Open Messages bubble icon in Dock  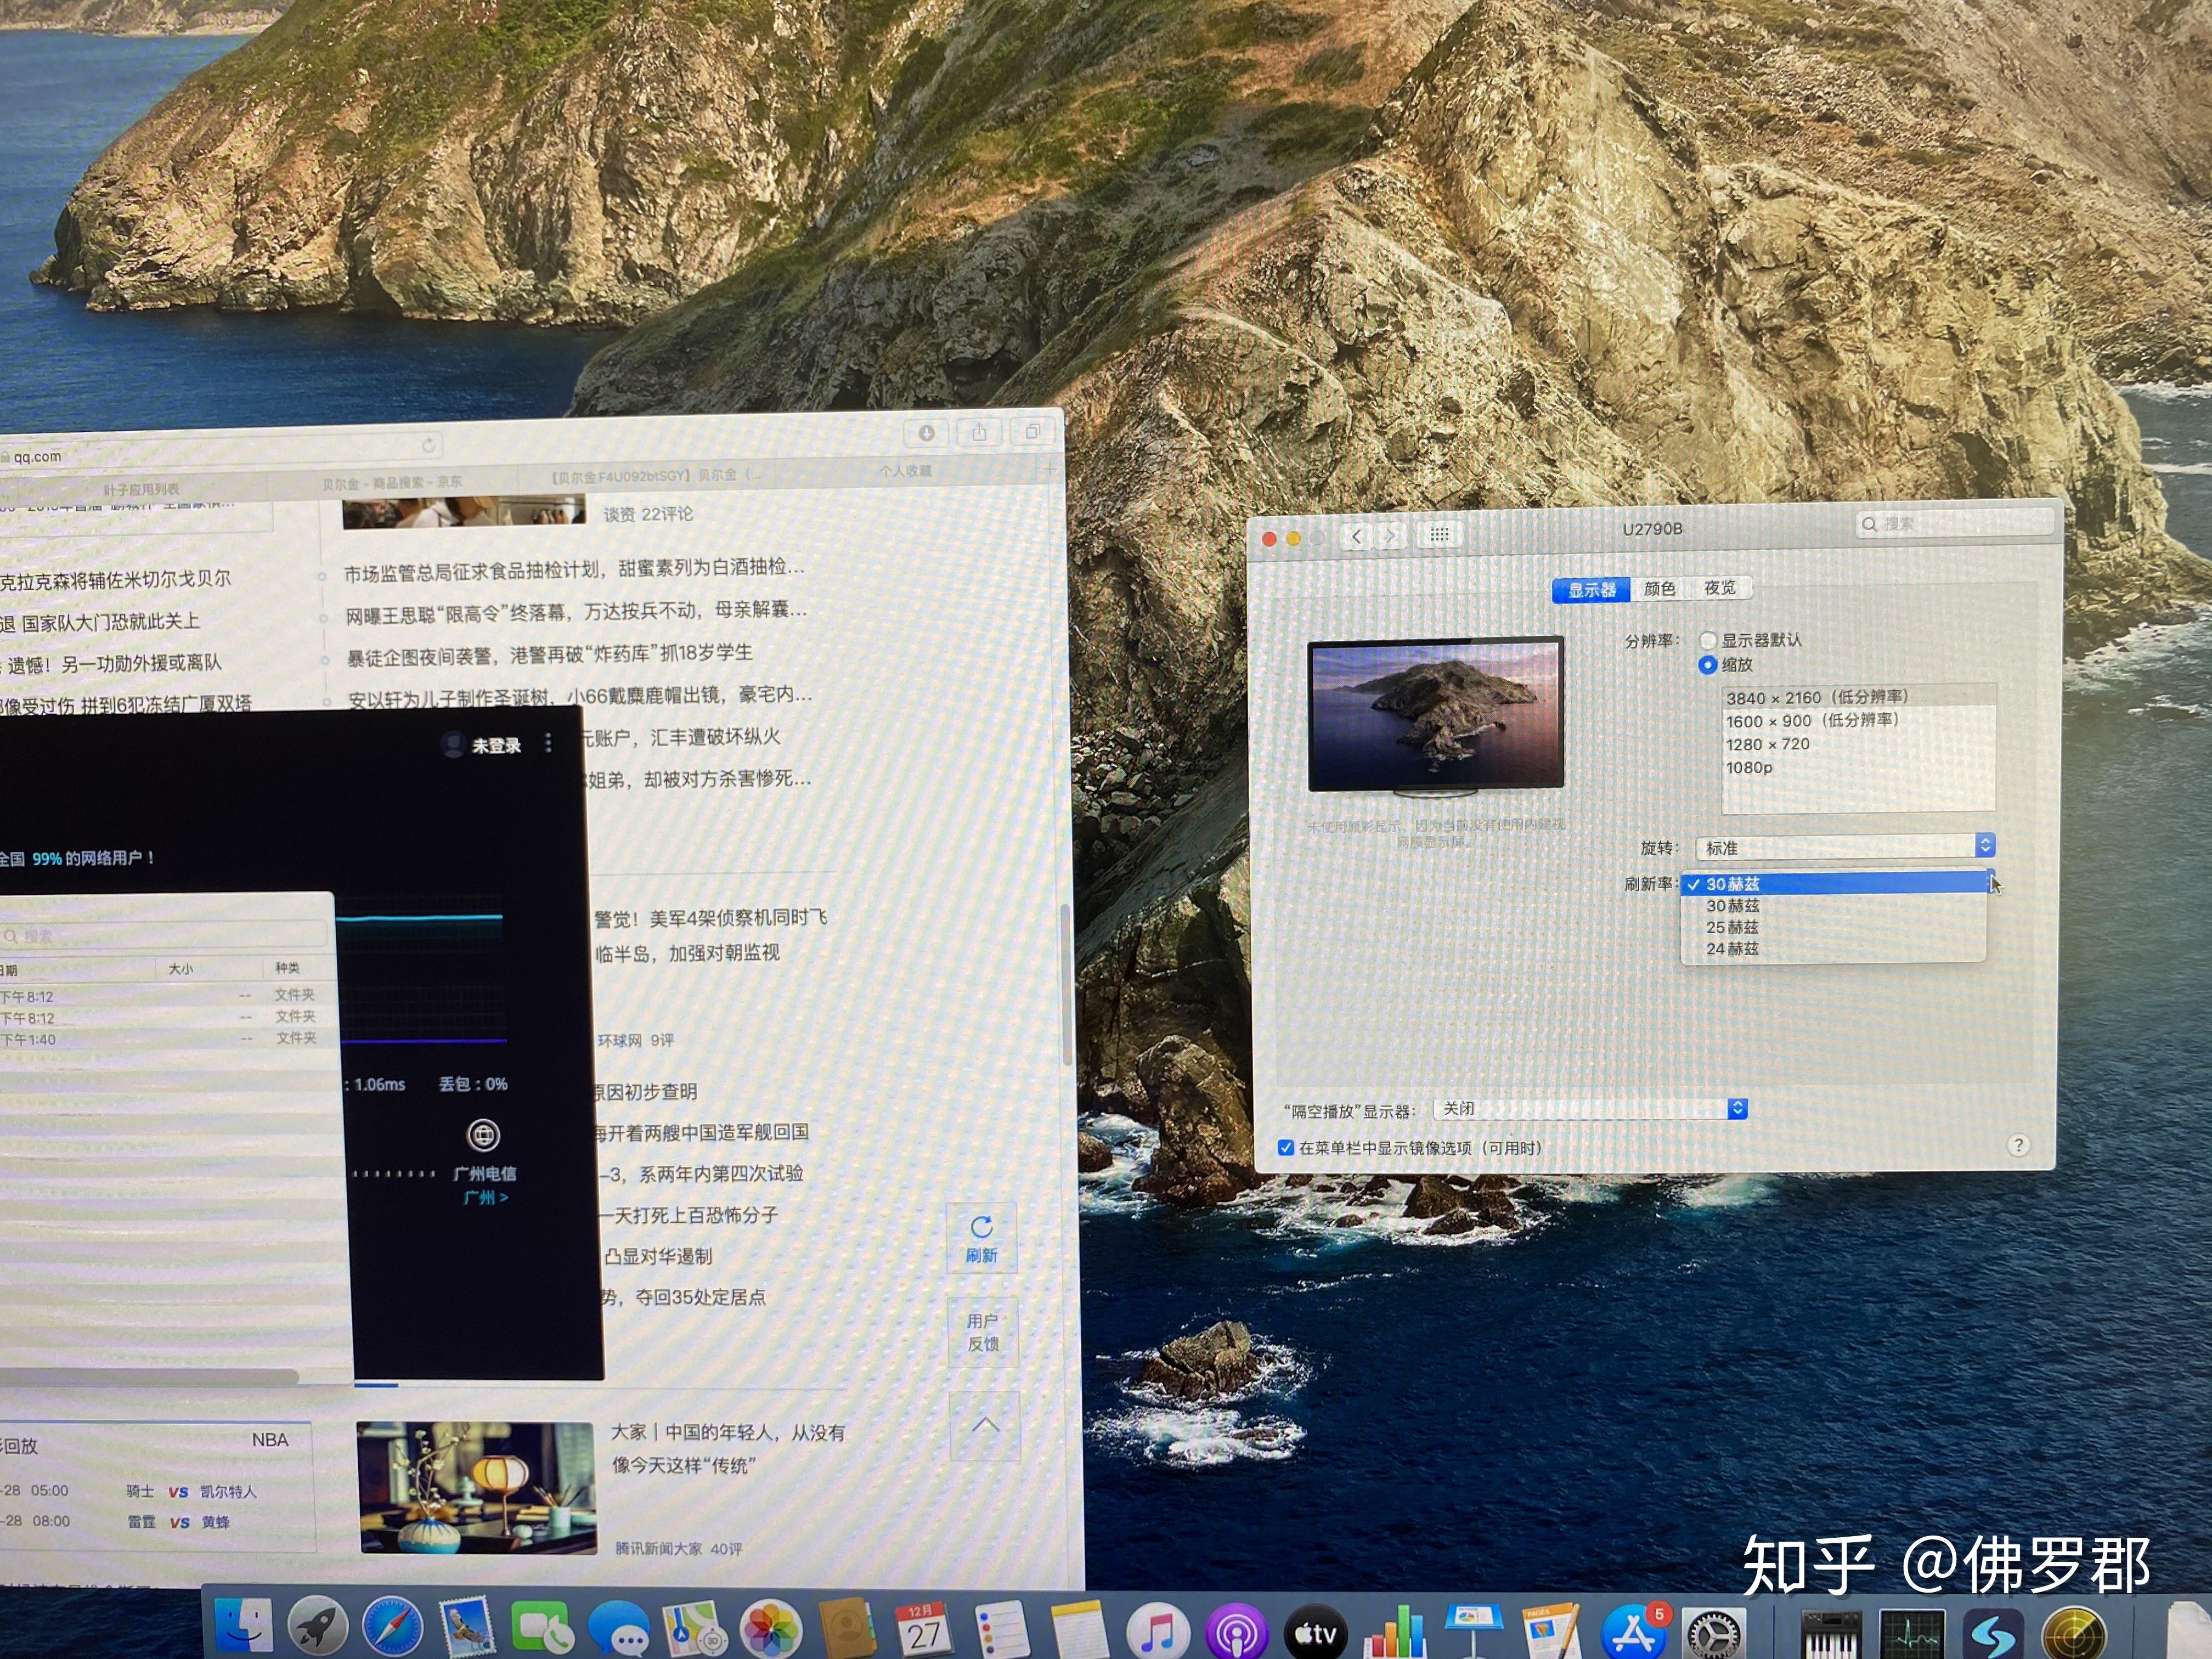619,1630
